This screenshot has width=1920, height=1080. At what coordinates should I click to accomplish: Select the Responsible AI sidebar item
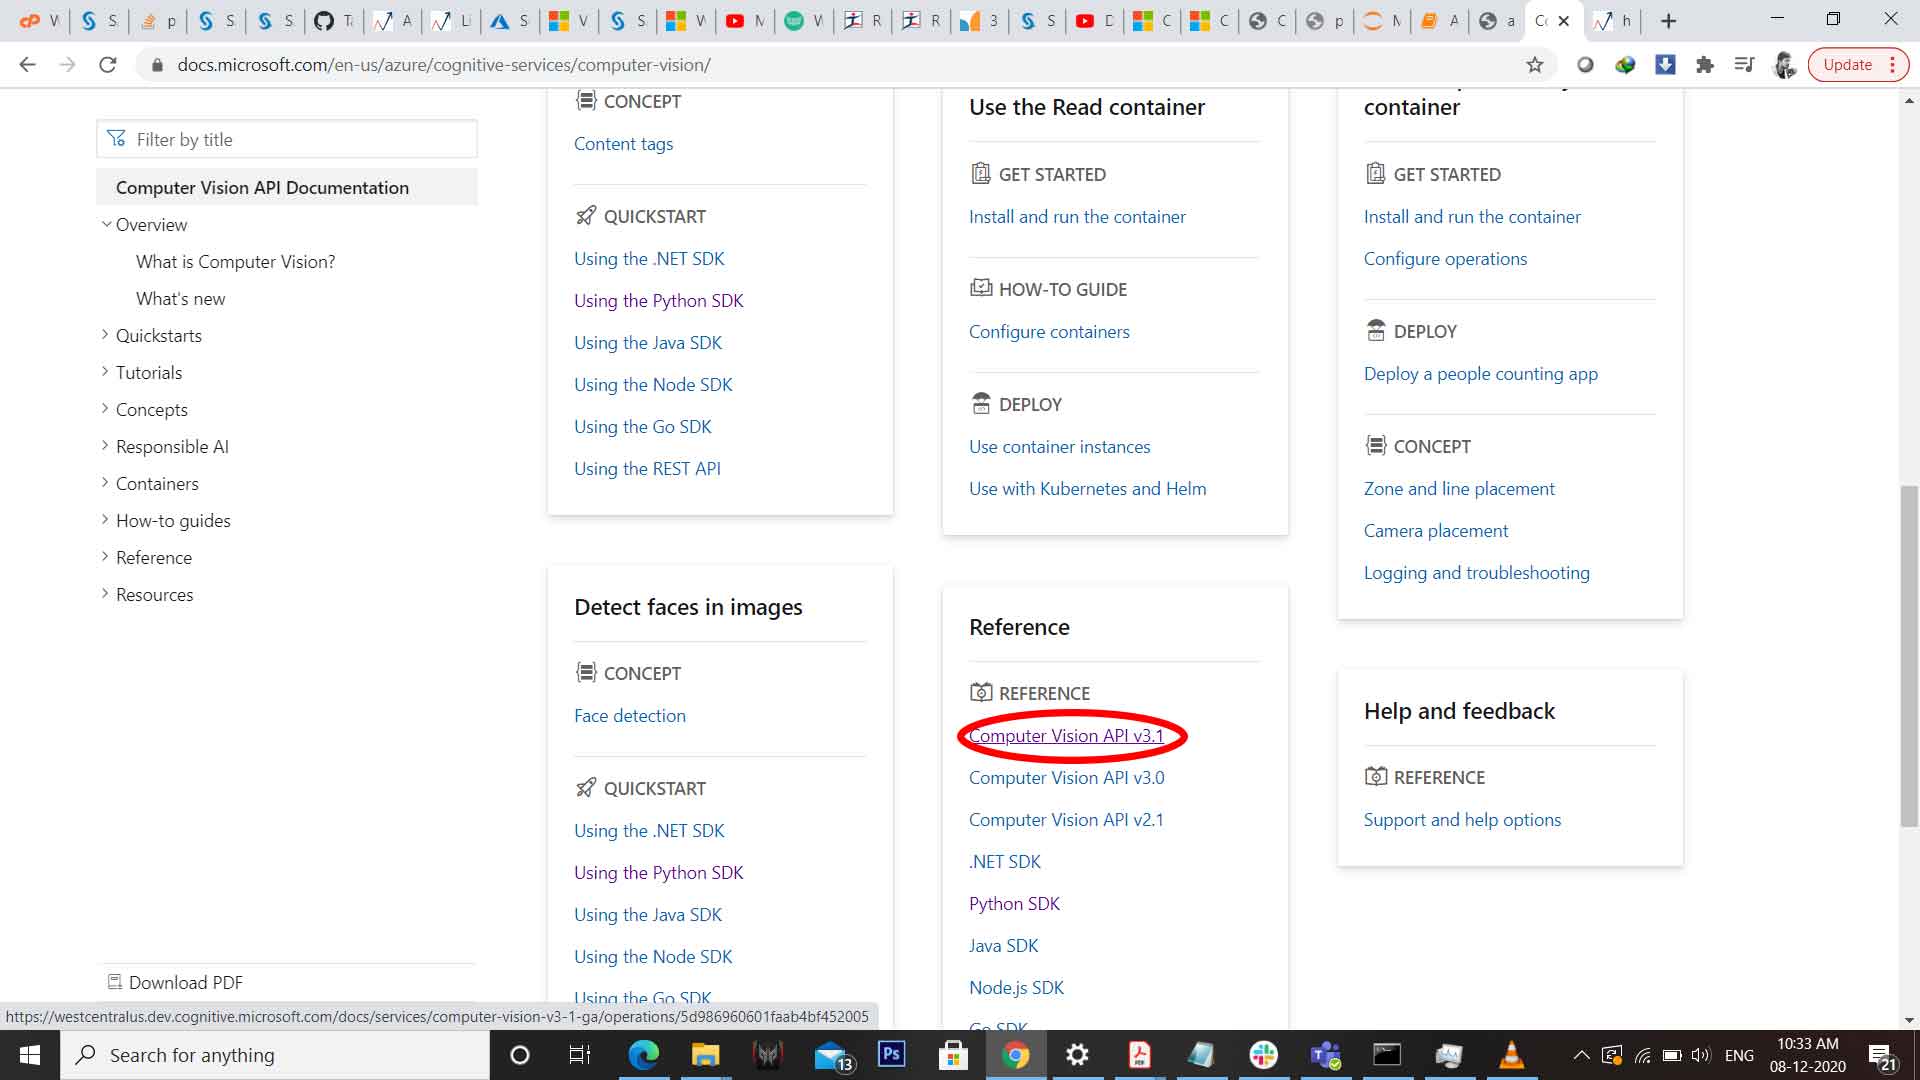tap(171, 446)
